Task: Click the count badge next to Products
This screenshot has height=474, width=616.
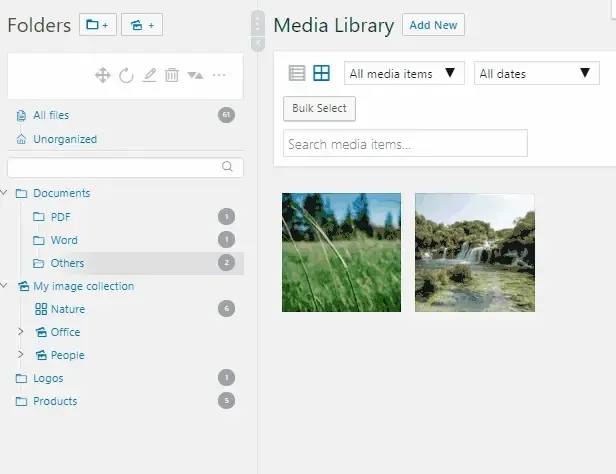Action: pyautogui.click(x=226, y=401)
